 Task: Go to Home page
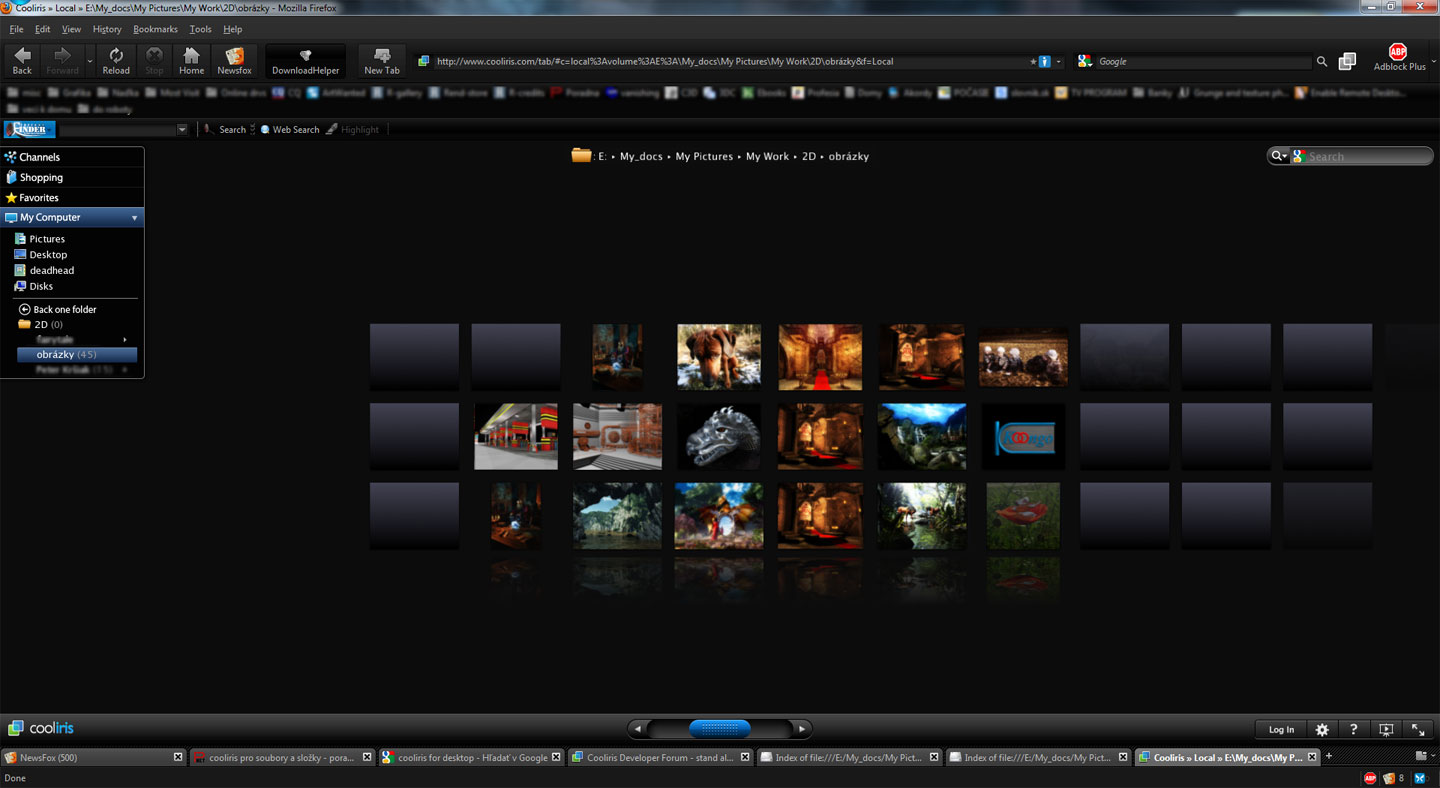coord(191,61)
